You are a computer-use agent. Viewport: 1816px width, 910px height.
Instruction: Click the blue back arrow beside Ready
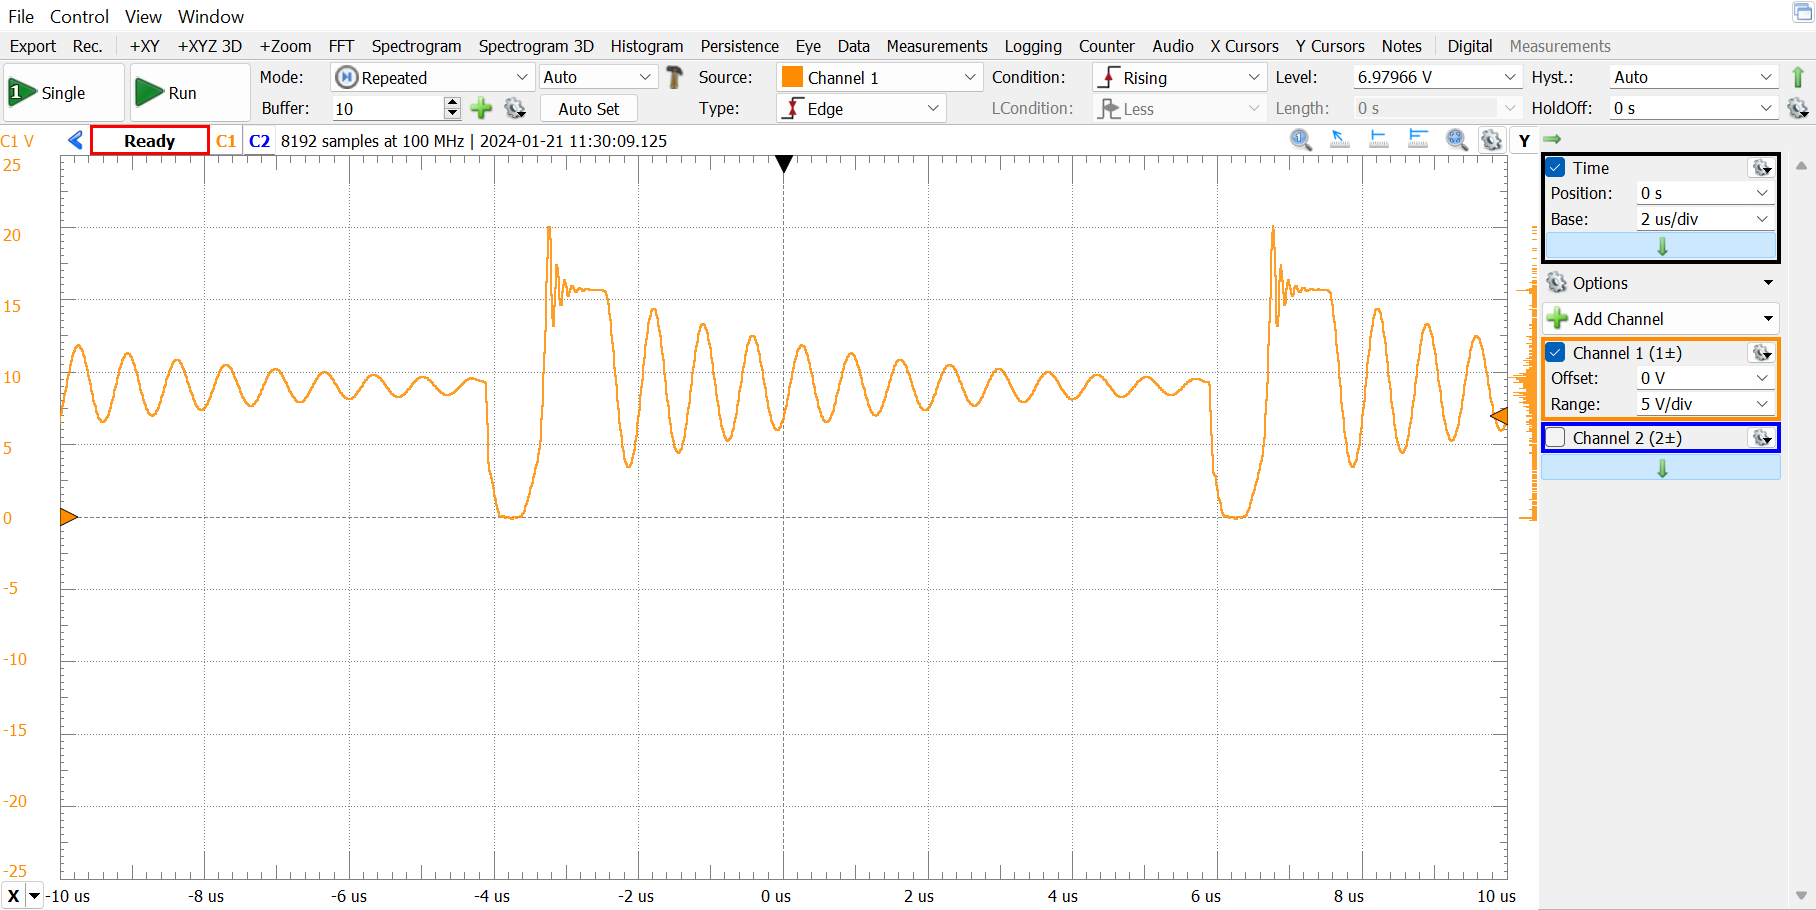[x=75, y=140]
